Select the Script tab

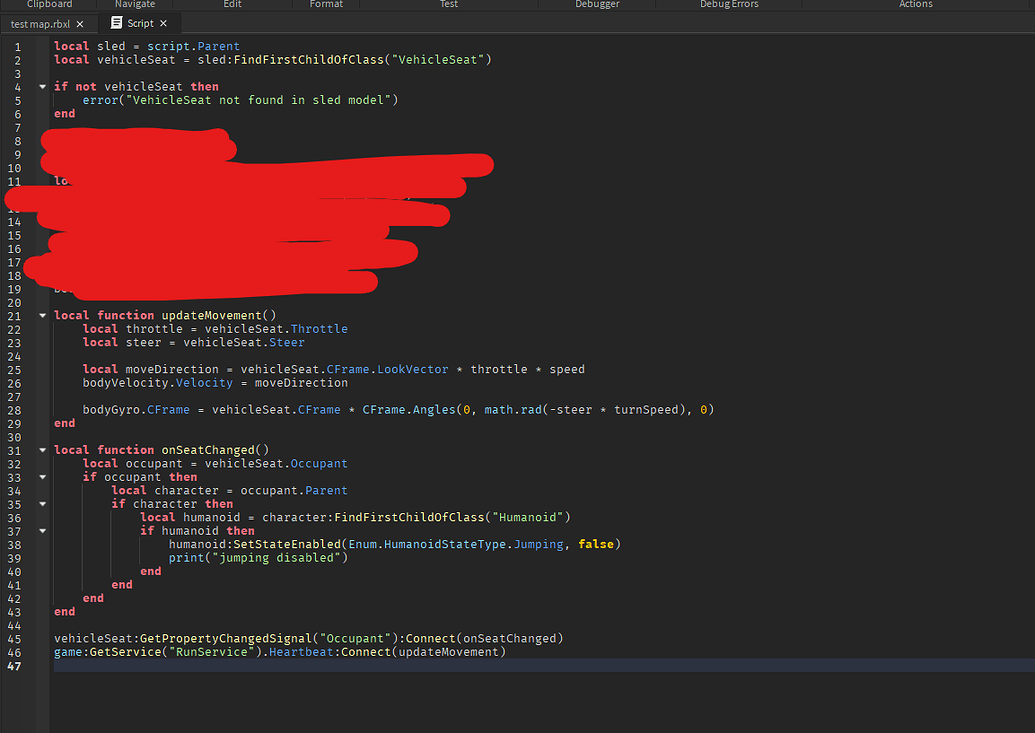pyautogui.click(x=140, y=23)
